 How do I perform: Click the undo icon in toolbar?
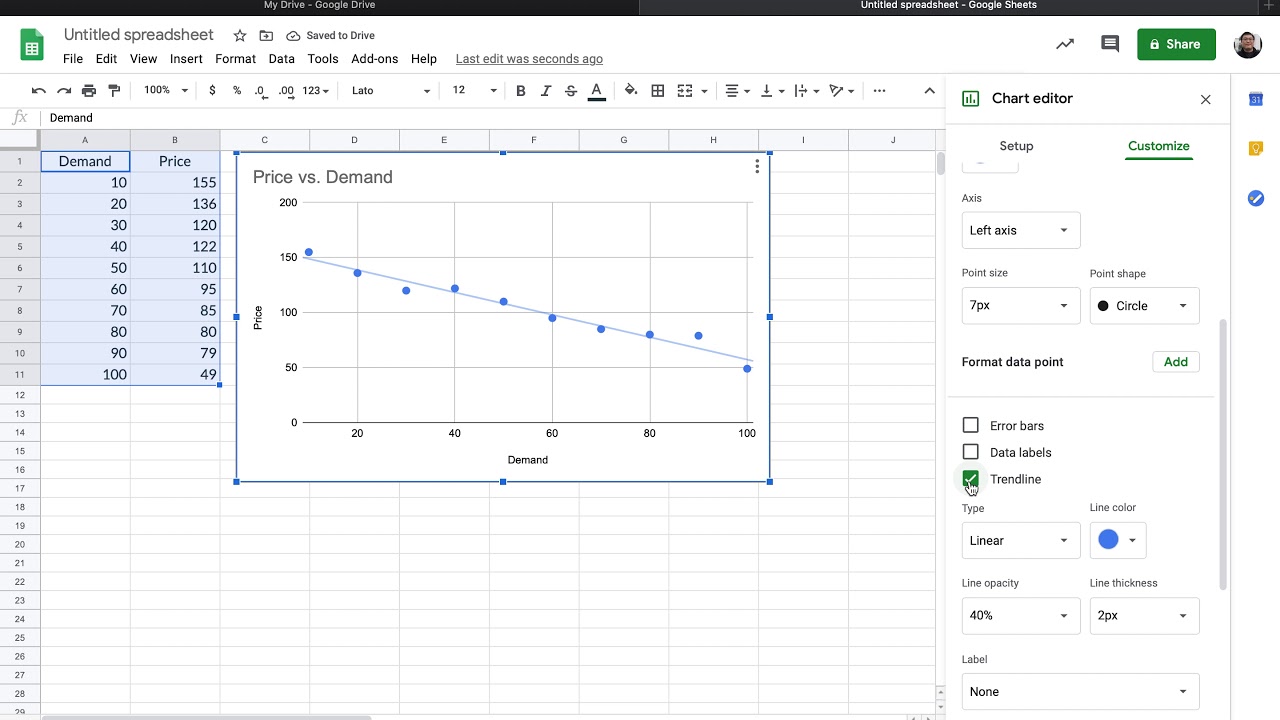tap(38, 90)
